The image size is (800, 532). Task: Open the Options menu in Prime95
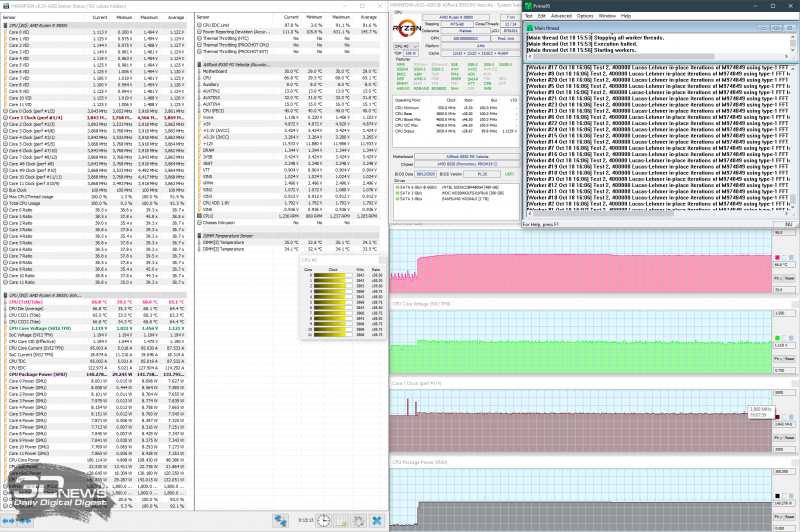coord(585,16)
